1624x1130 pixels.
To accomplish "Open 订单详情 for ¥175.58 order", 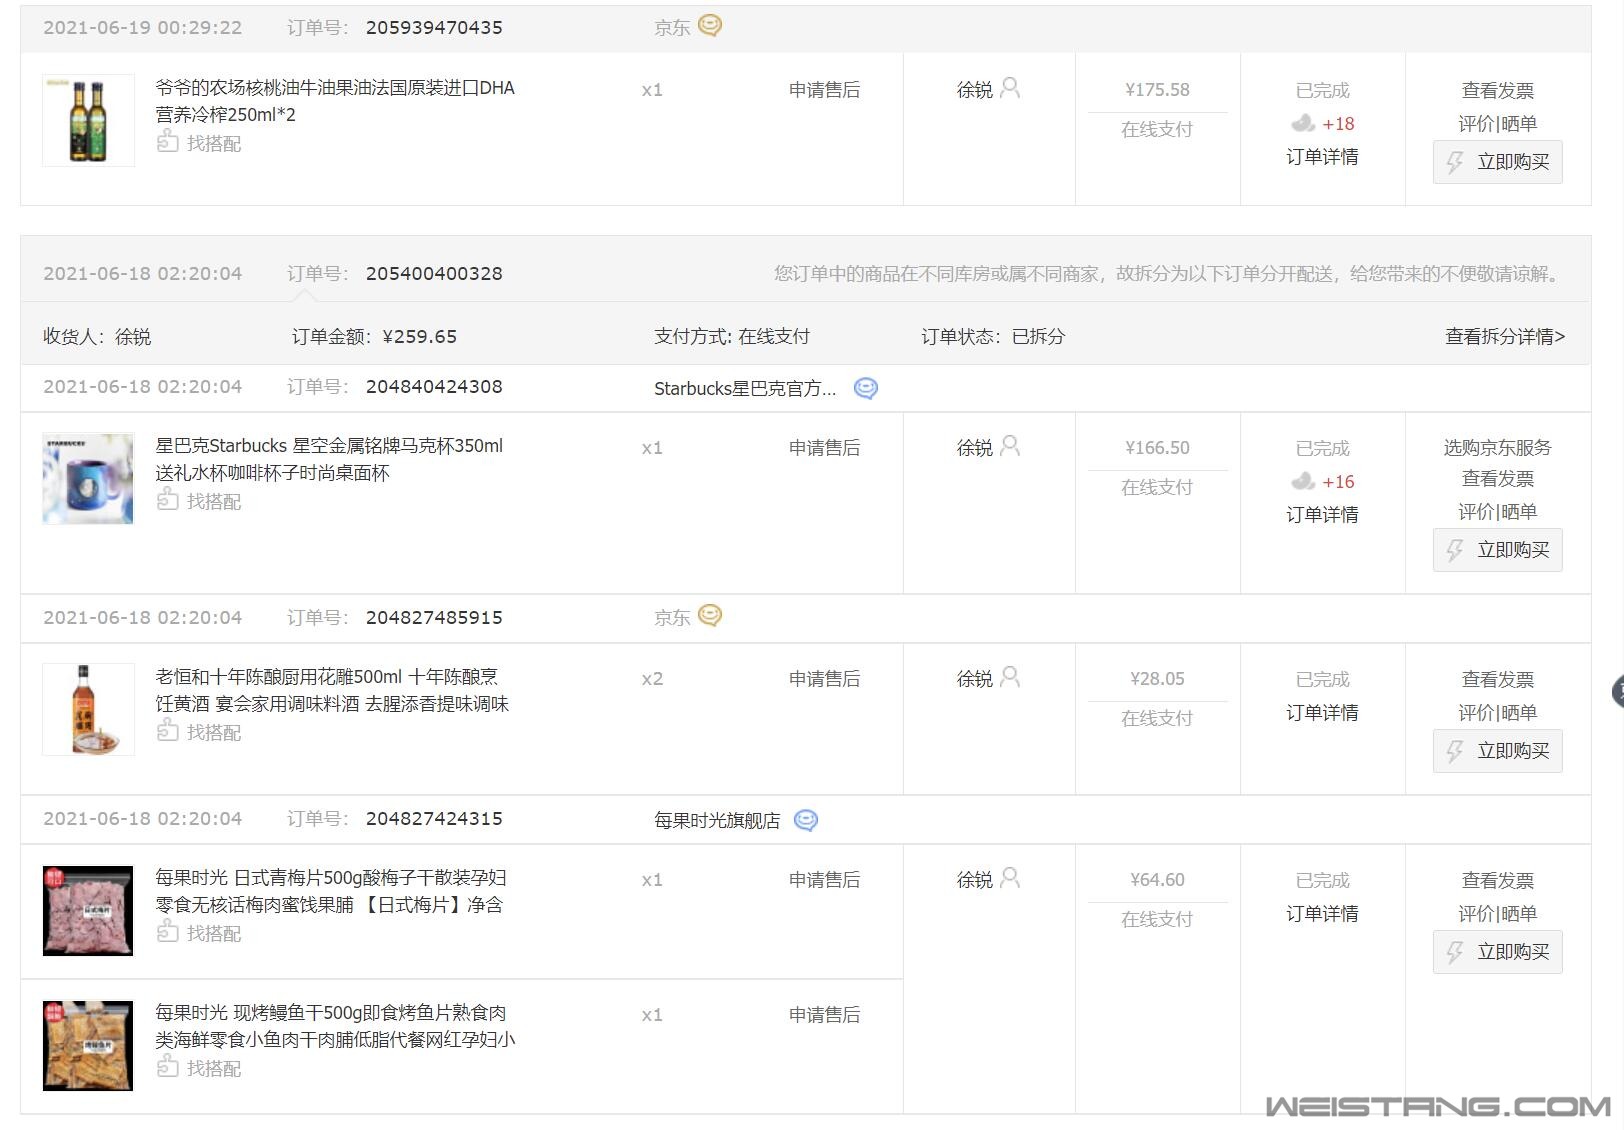I will pyautogui.click(x=1322, y=157).
